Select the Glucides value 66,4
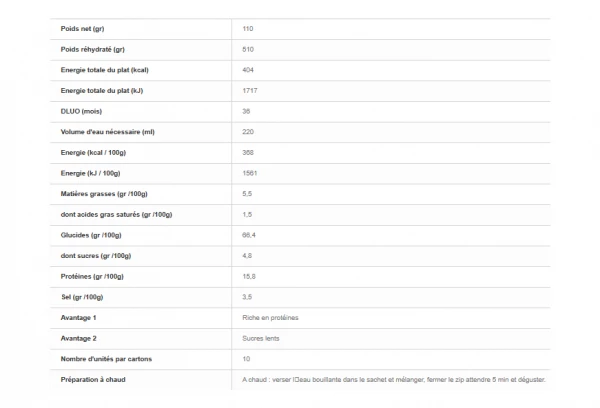 tap(249, 235)
